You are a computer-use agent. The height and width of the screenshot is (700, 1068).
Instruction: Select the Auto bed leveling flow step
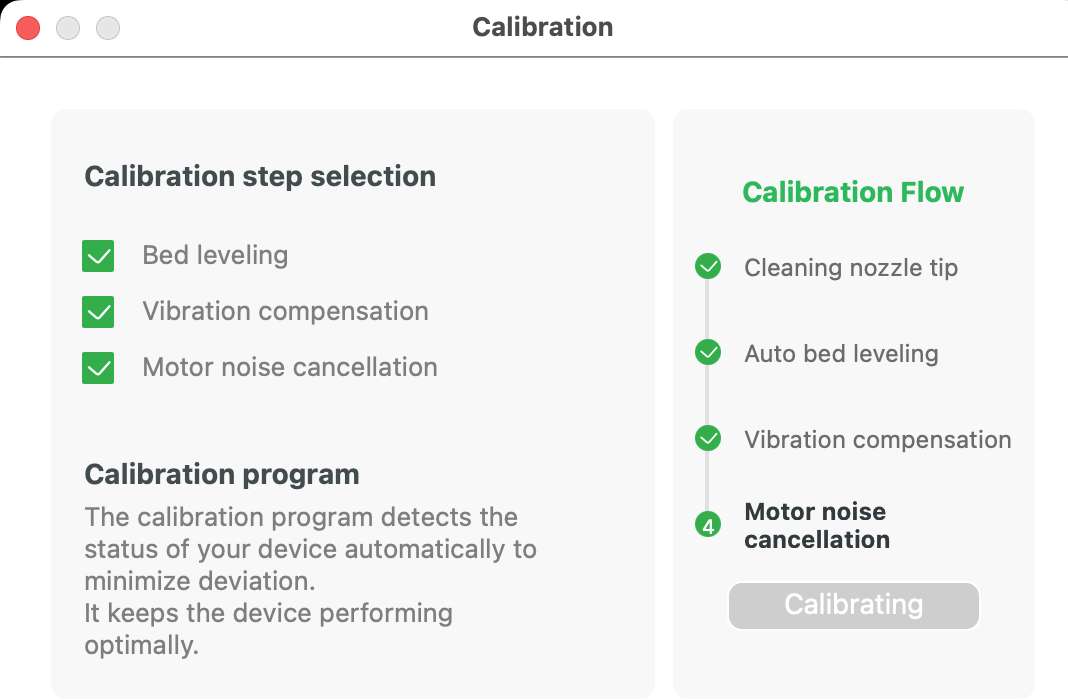841,353
